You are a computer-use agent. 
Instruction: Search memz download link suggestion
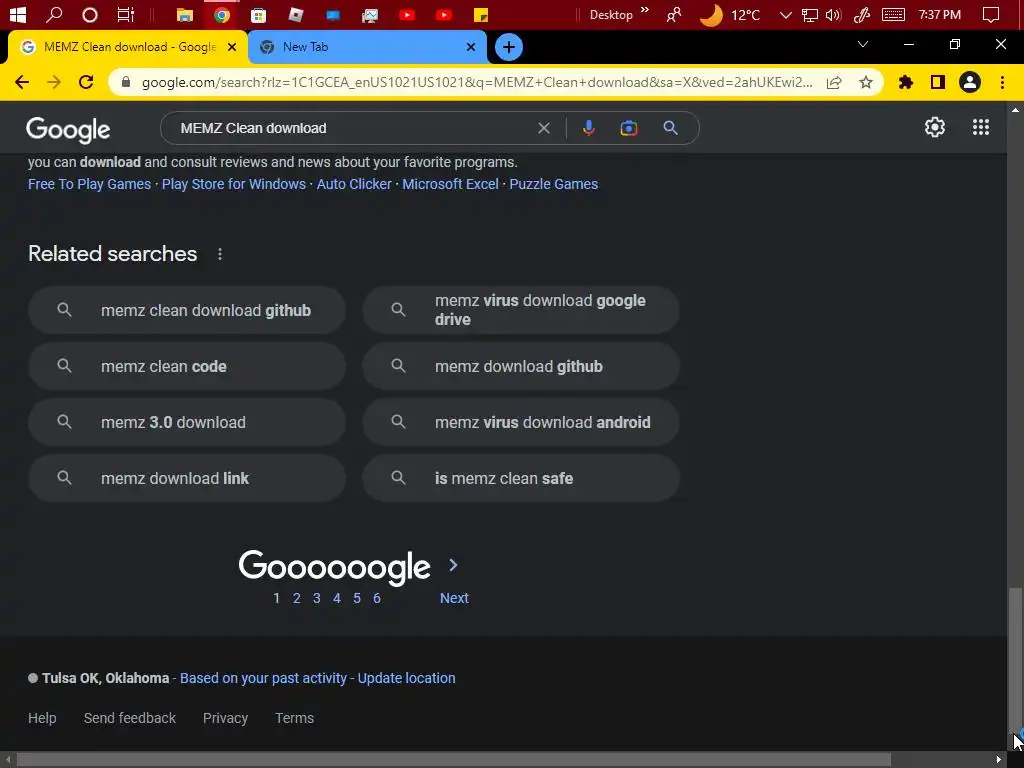click(x=187, y=478)
